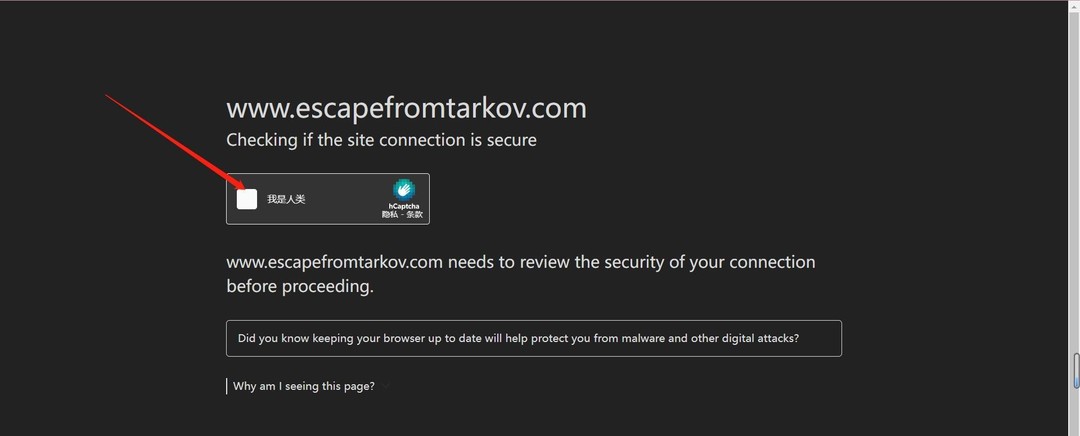Click the "needs to review the security" paragraph
Image resolution: width=1080 pixels, height=436 pixels.
pyautogui.click(x=520, y=263)
